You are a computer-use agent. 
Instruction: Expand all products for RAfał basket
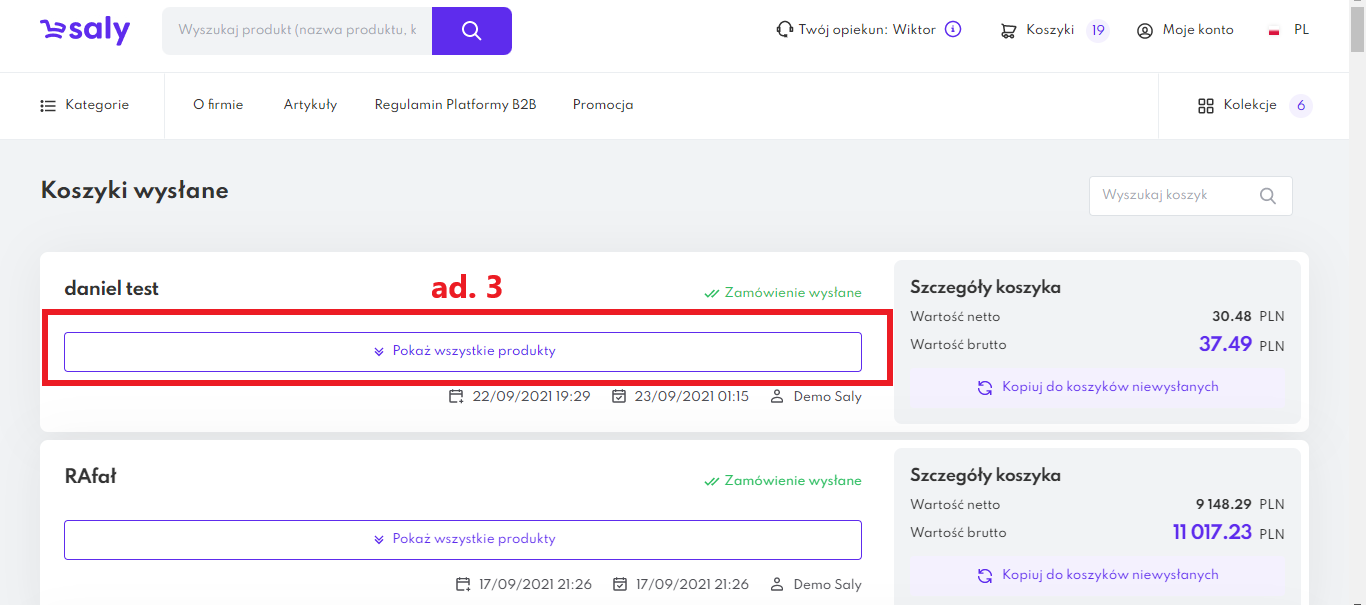463,540
